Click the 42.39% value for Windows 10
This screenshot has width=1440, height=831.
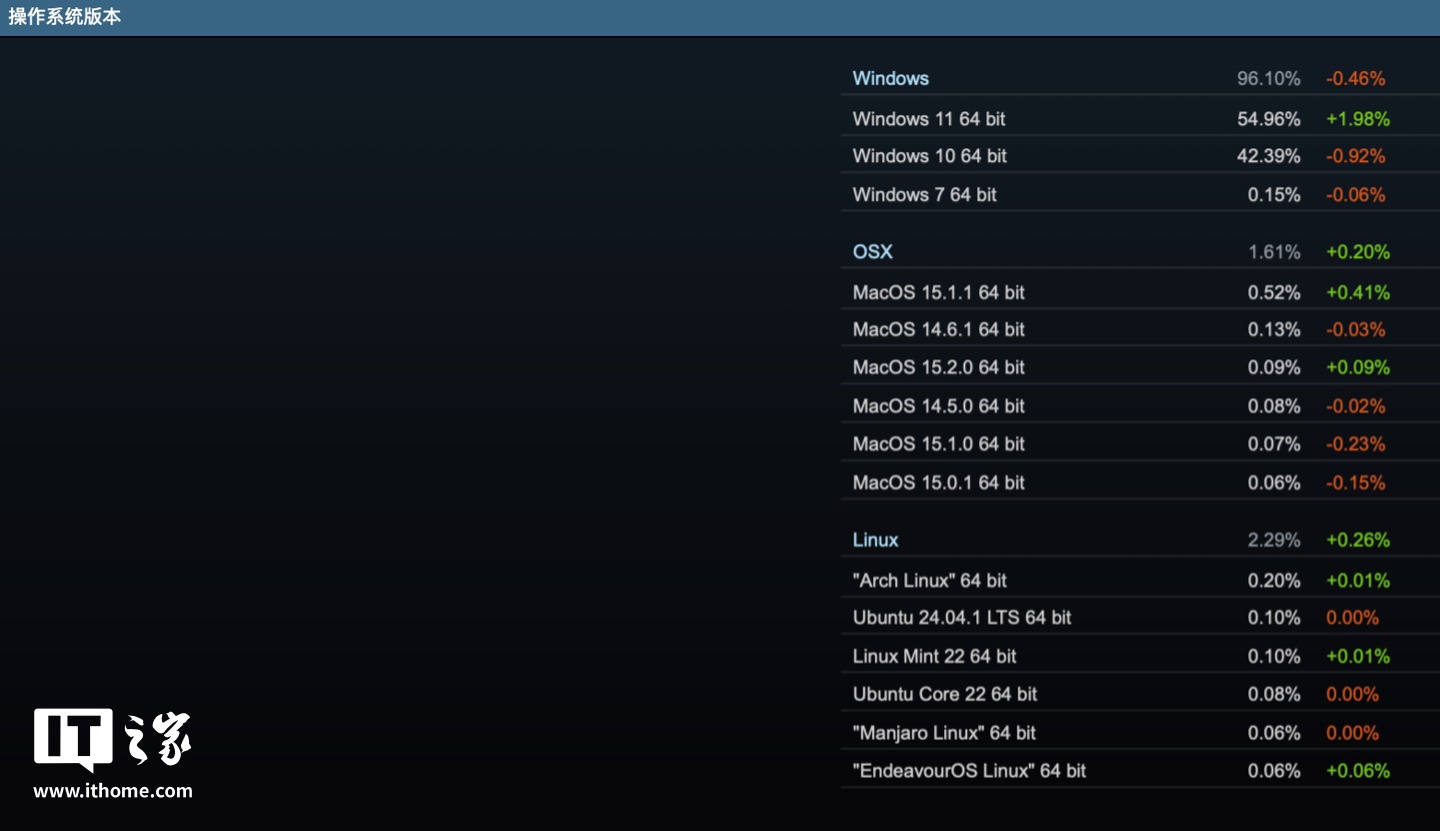pos(1268,156)
